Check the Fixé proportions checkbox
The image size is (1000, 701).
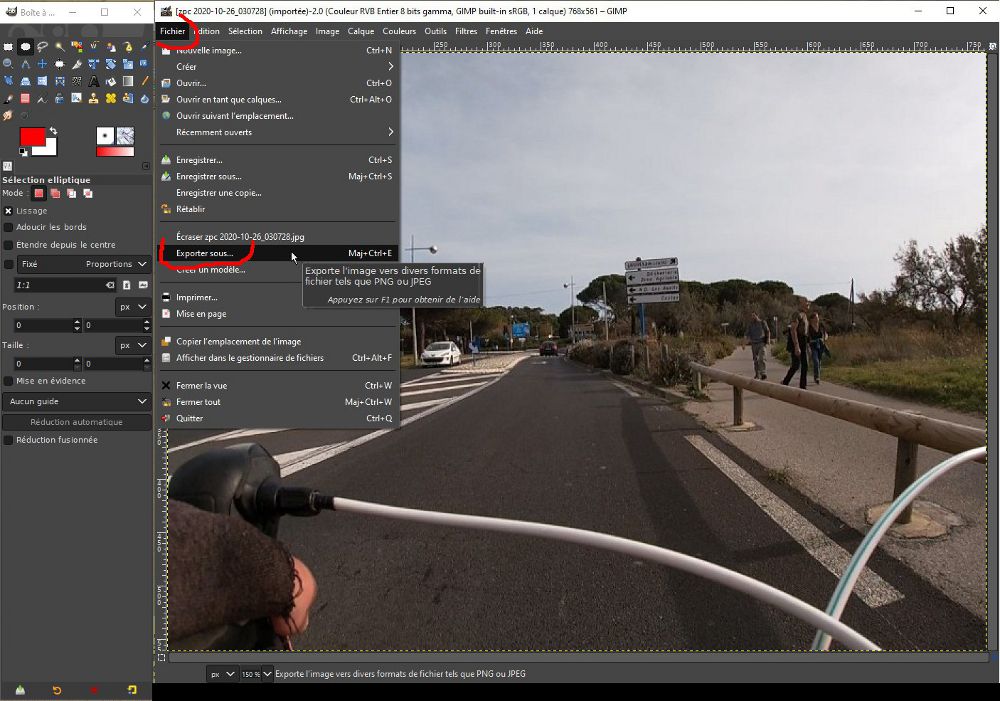pos(8,264)
